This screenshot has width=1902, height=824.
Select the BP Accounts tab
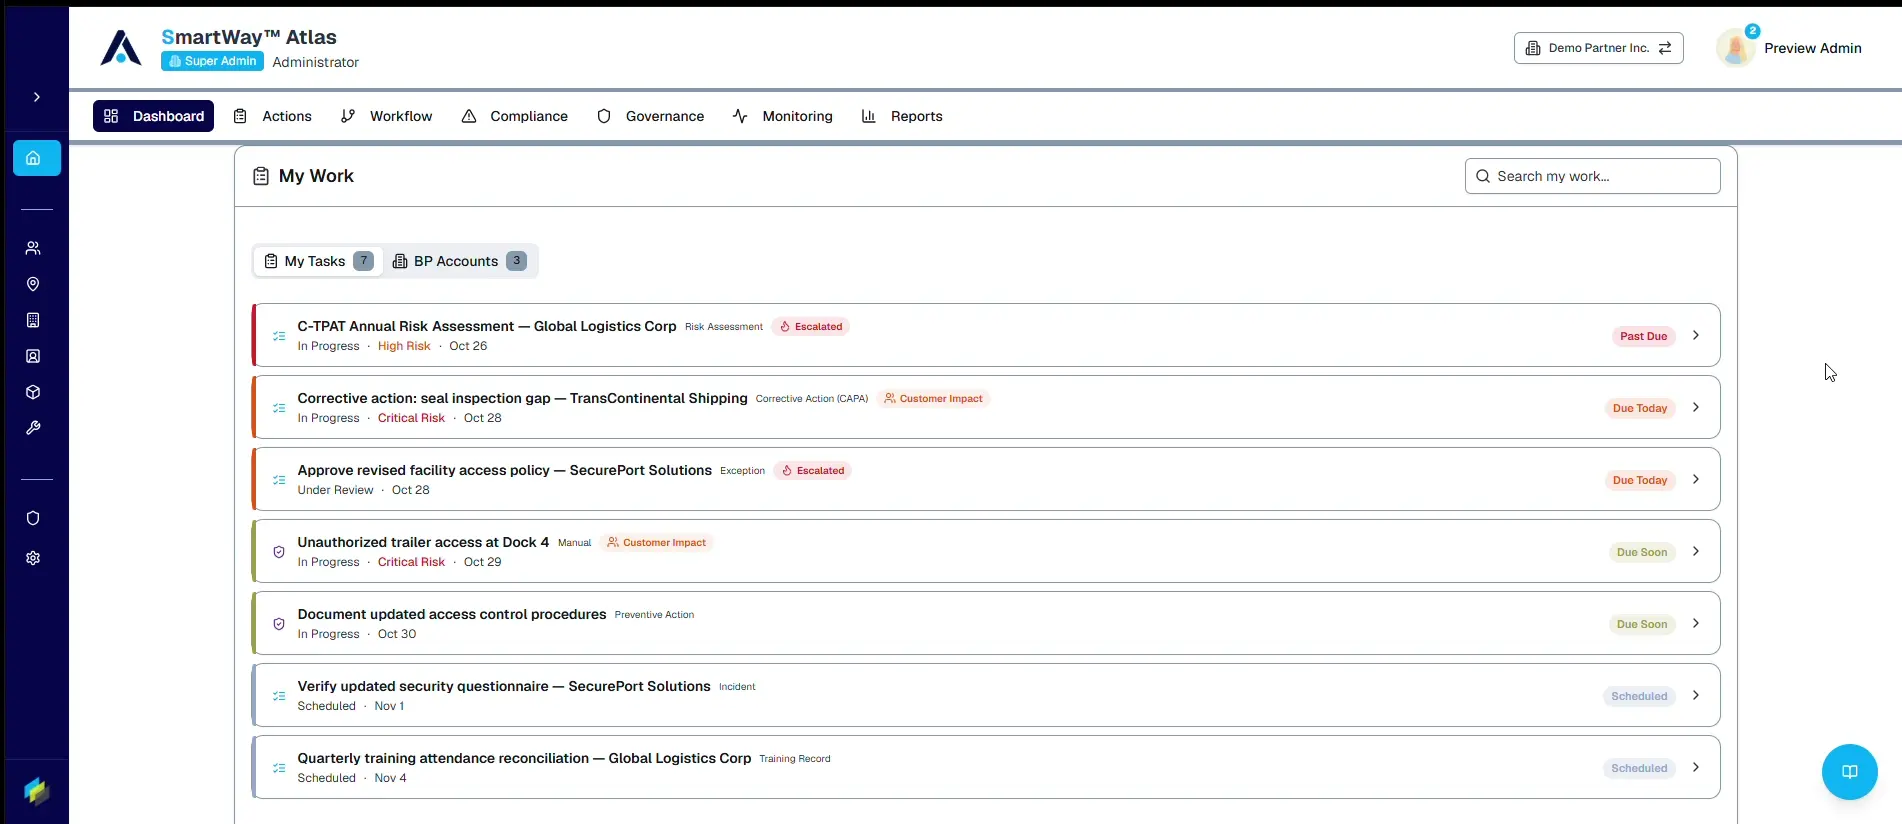click(x=459, y=261)
